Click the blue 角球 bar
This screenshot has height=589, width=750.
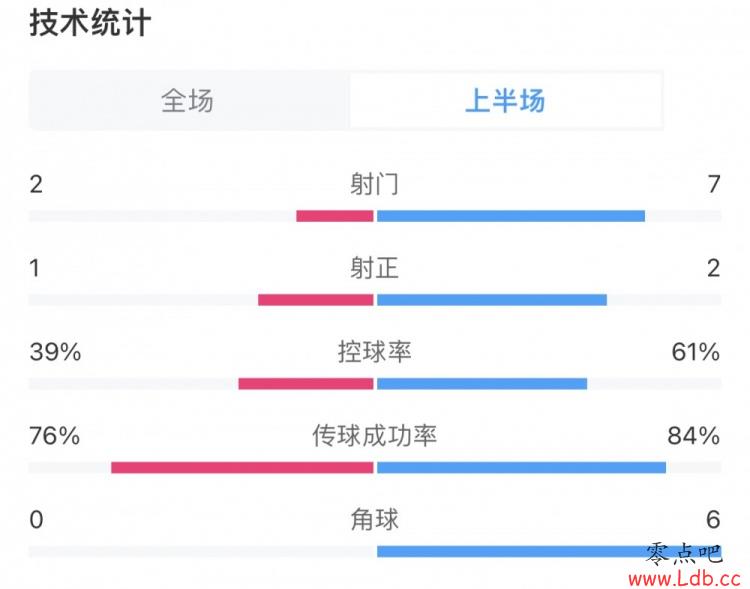(x=549, y=552)
